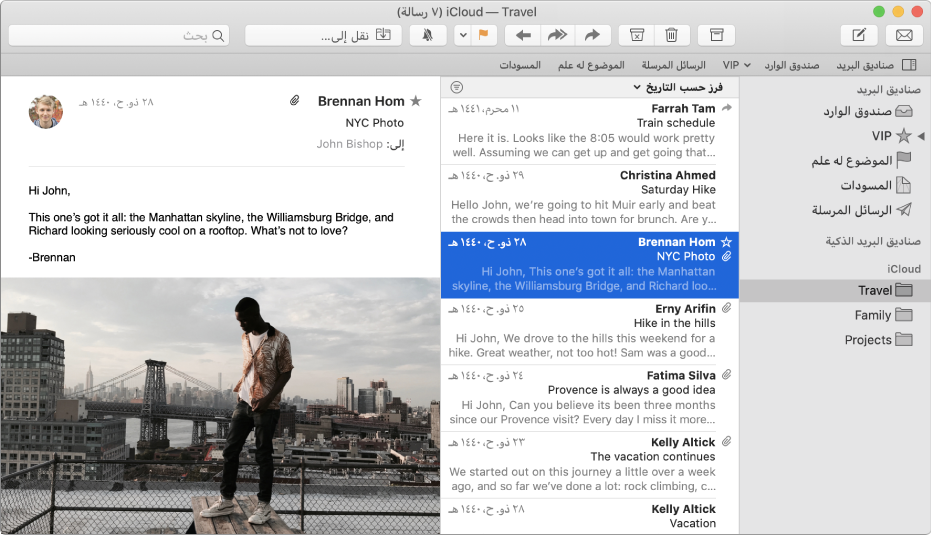Viewport: 931px width, 535px height.
Task: Select the Travel folder
Action: coord(835,290)
